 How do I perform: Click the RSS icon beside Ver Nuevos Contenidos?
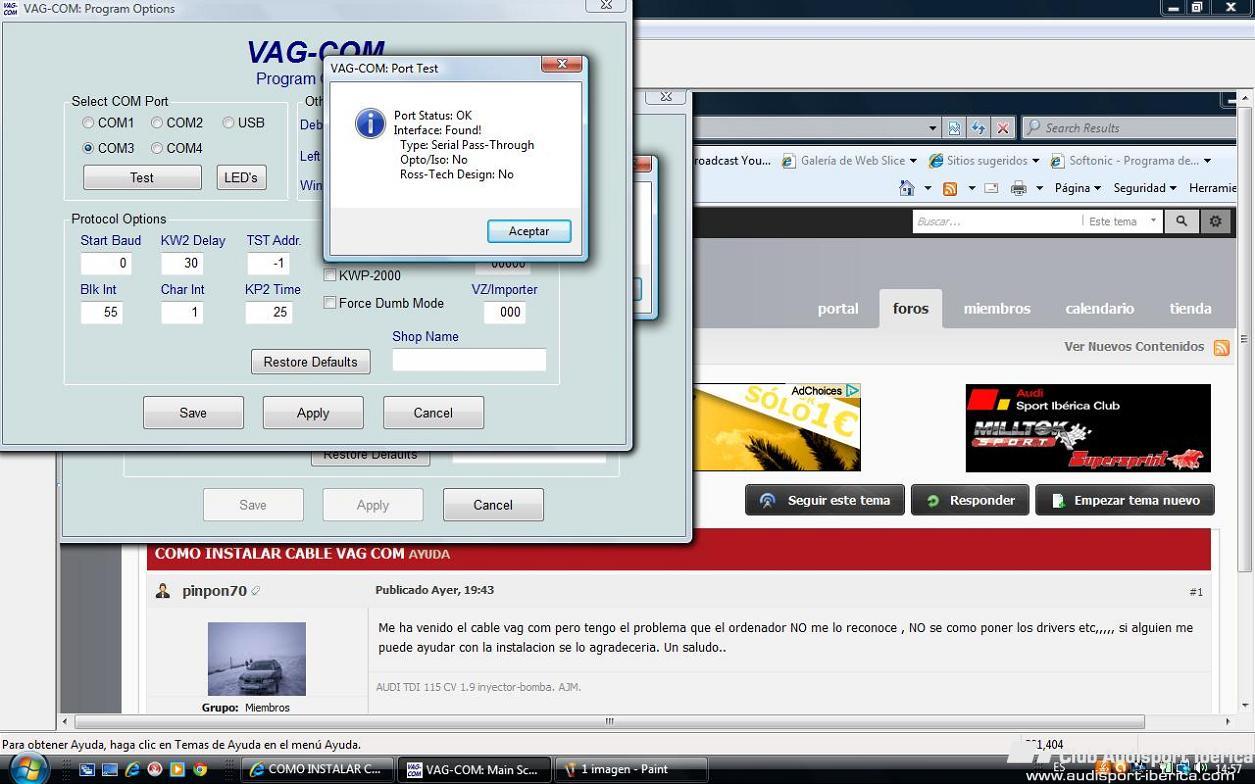click(x=1221, y=347)
